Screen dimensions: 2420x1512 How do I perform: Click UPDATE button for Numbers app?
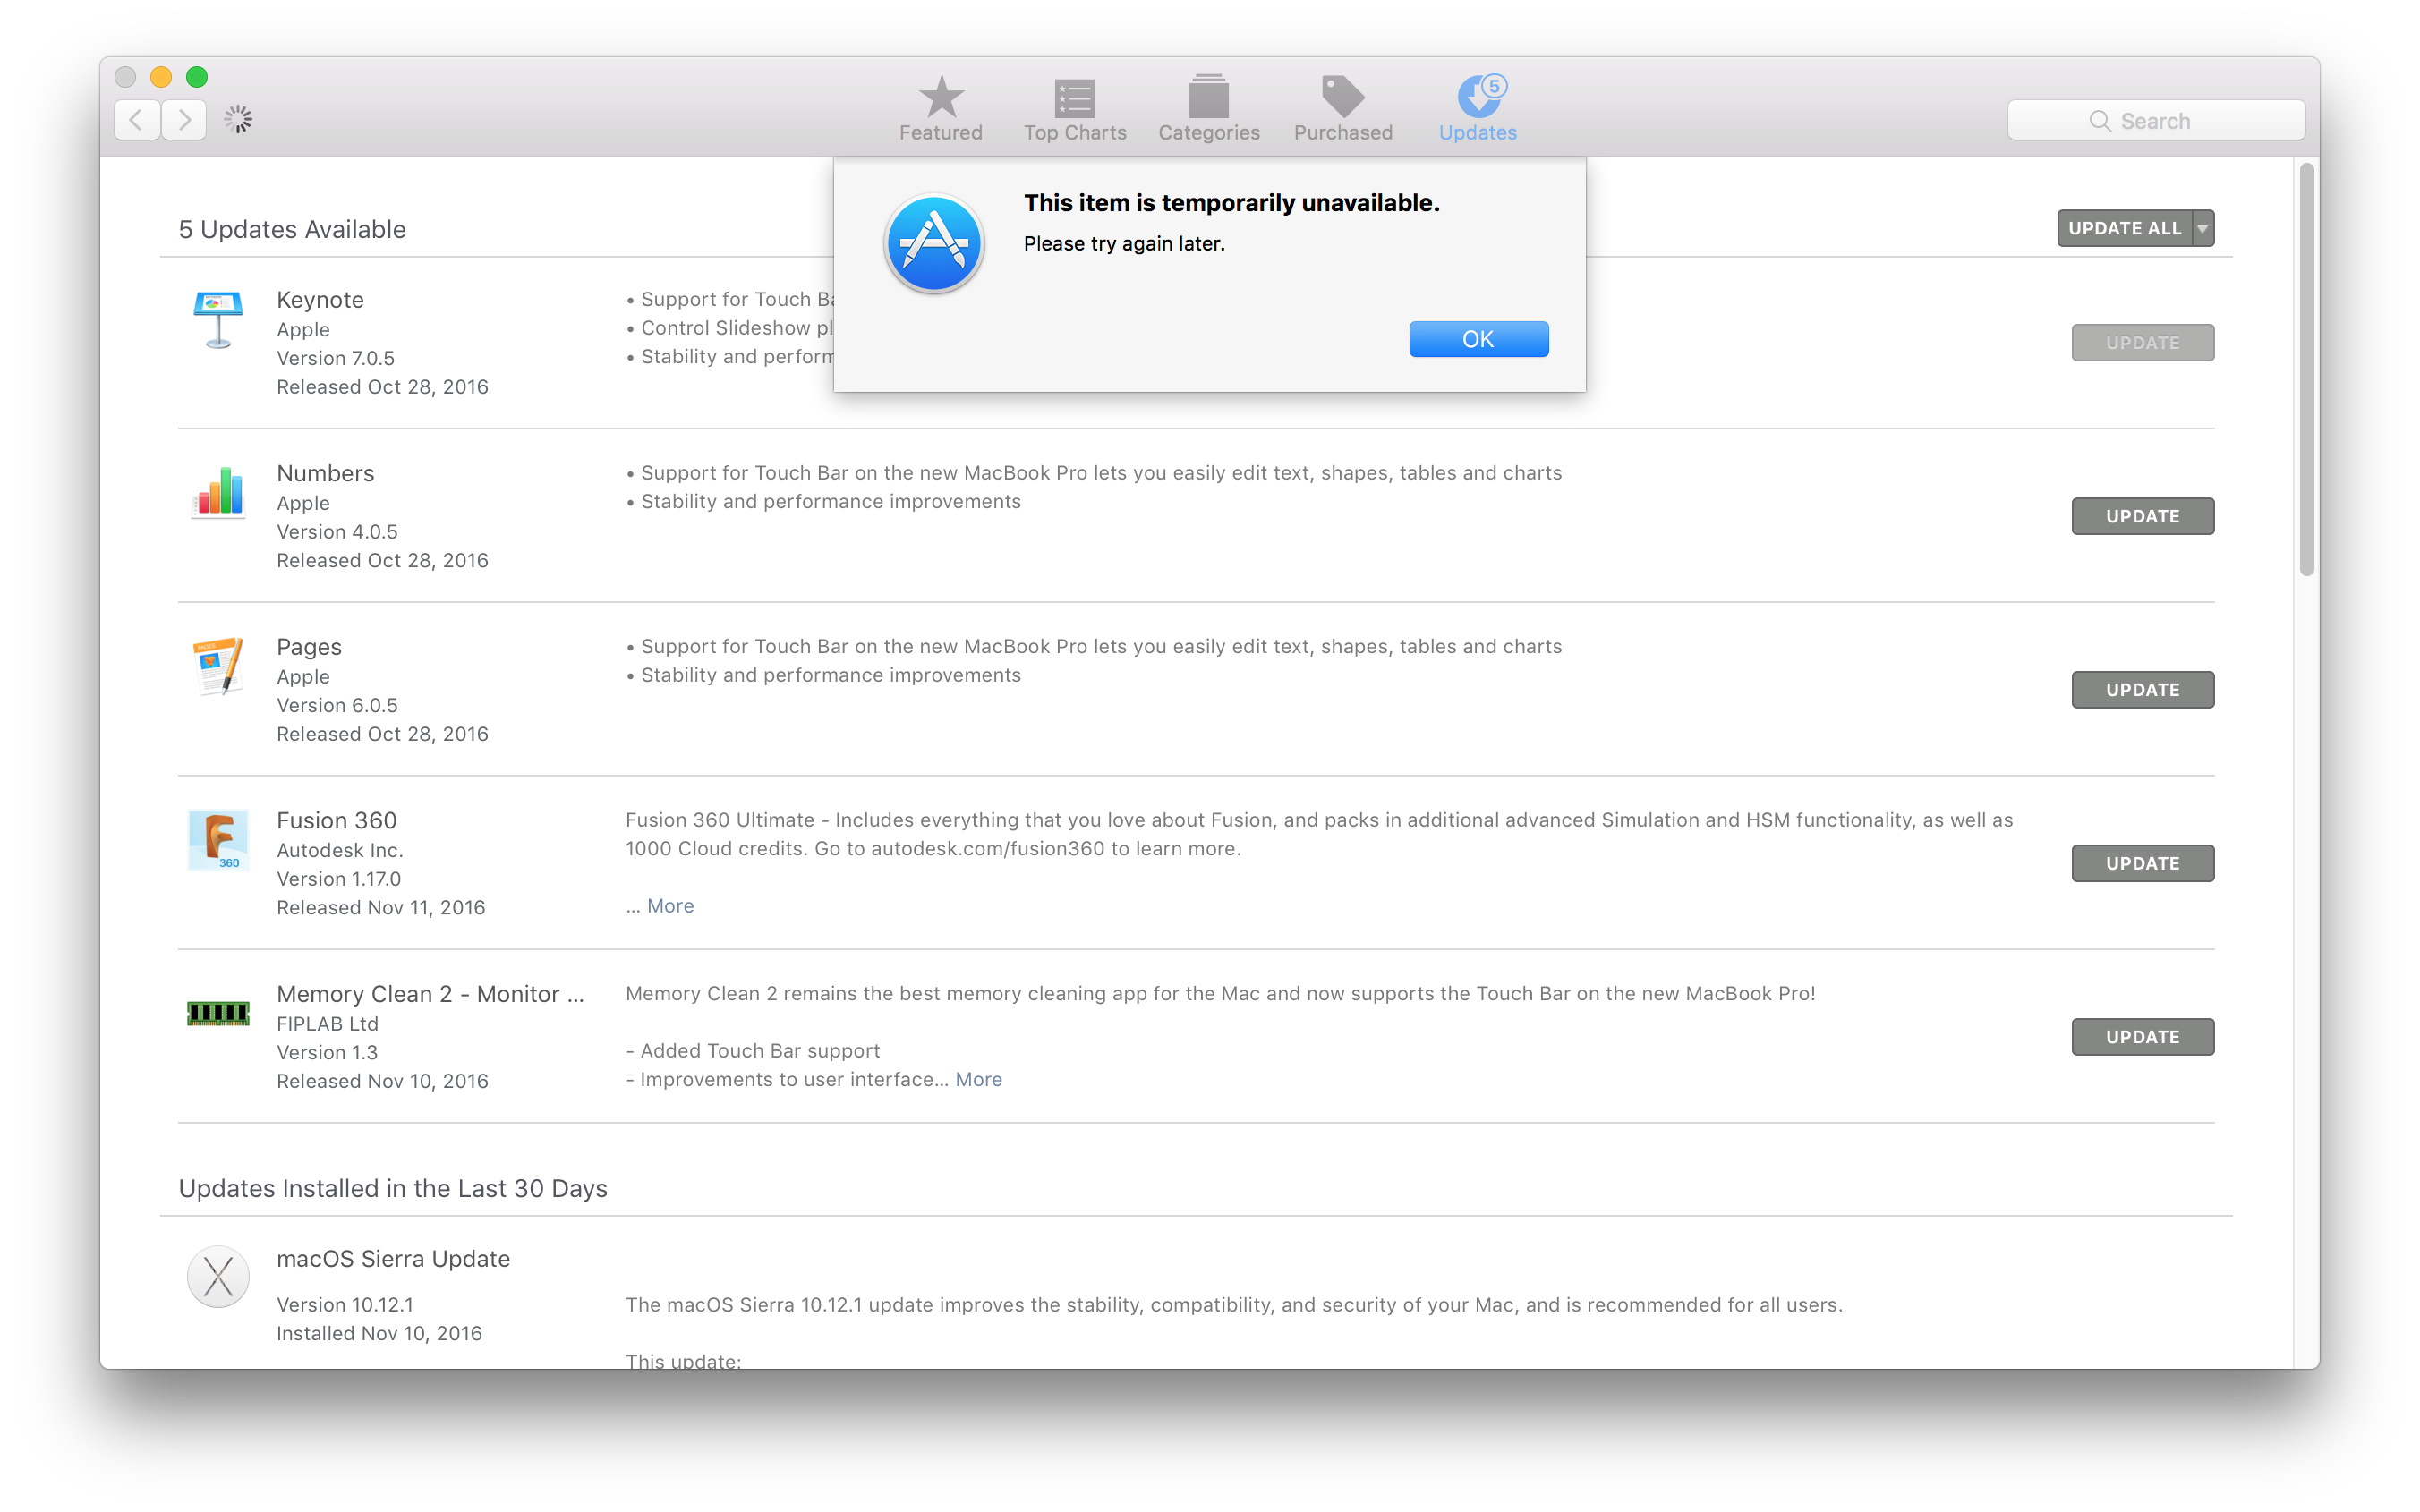click(x=2142, y=514)
